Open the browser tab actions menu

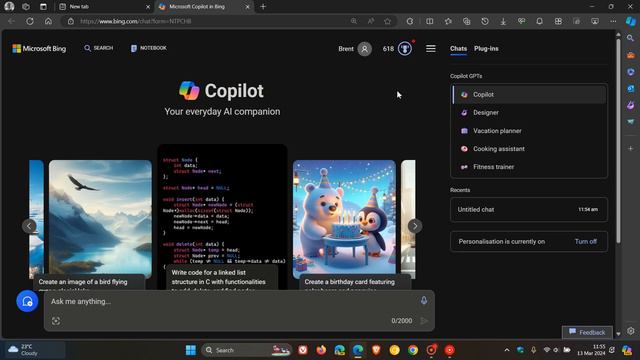click(x=43, y=7)
